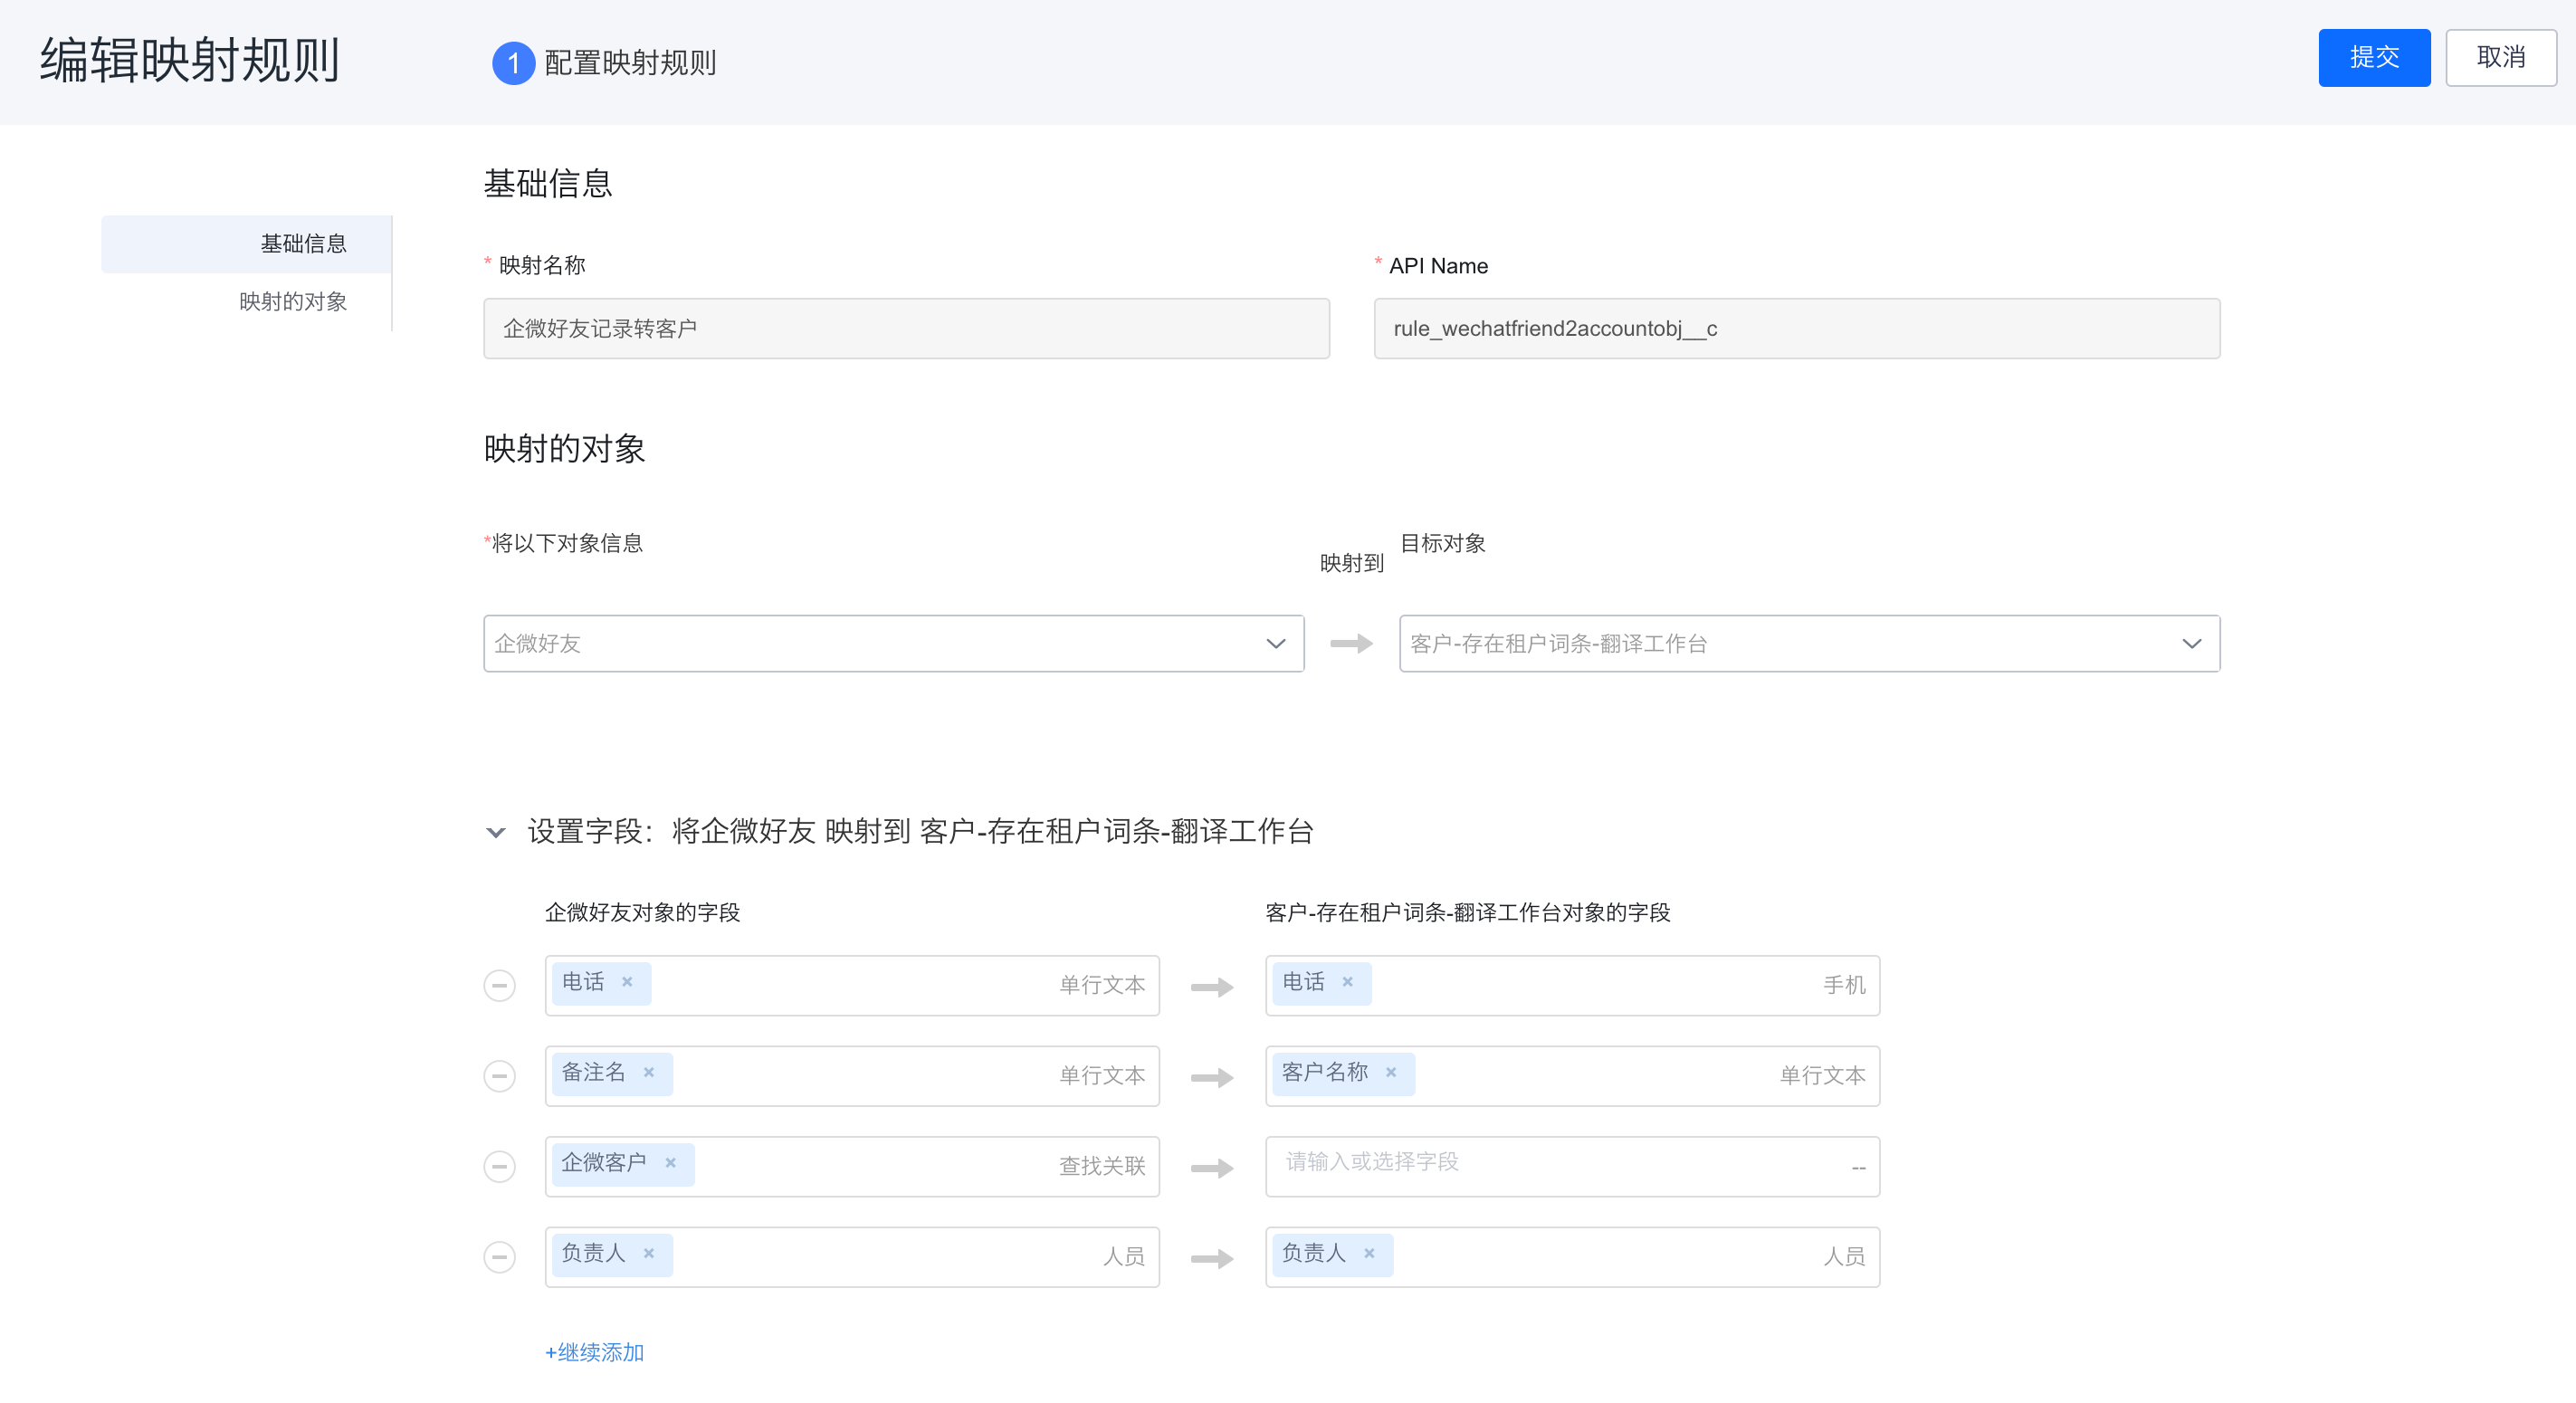Click the 基础信息 section heading

(x=547, y=184)
